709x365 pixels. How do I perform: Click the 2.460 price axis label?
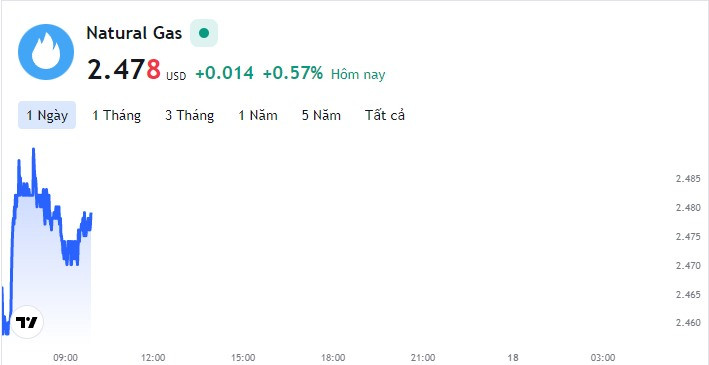(x=688, y=323)
